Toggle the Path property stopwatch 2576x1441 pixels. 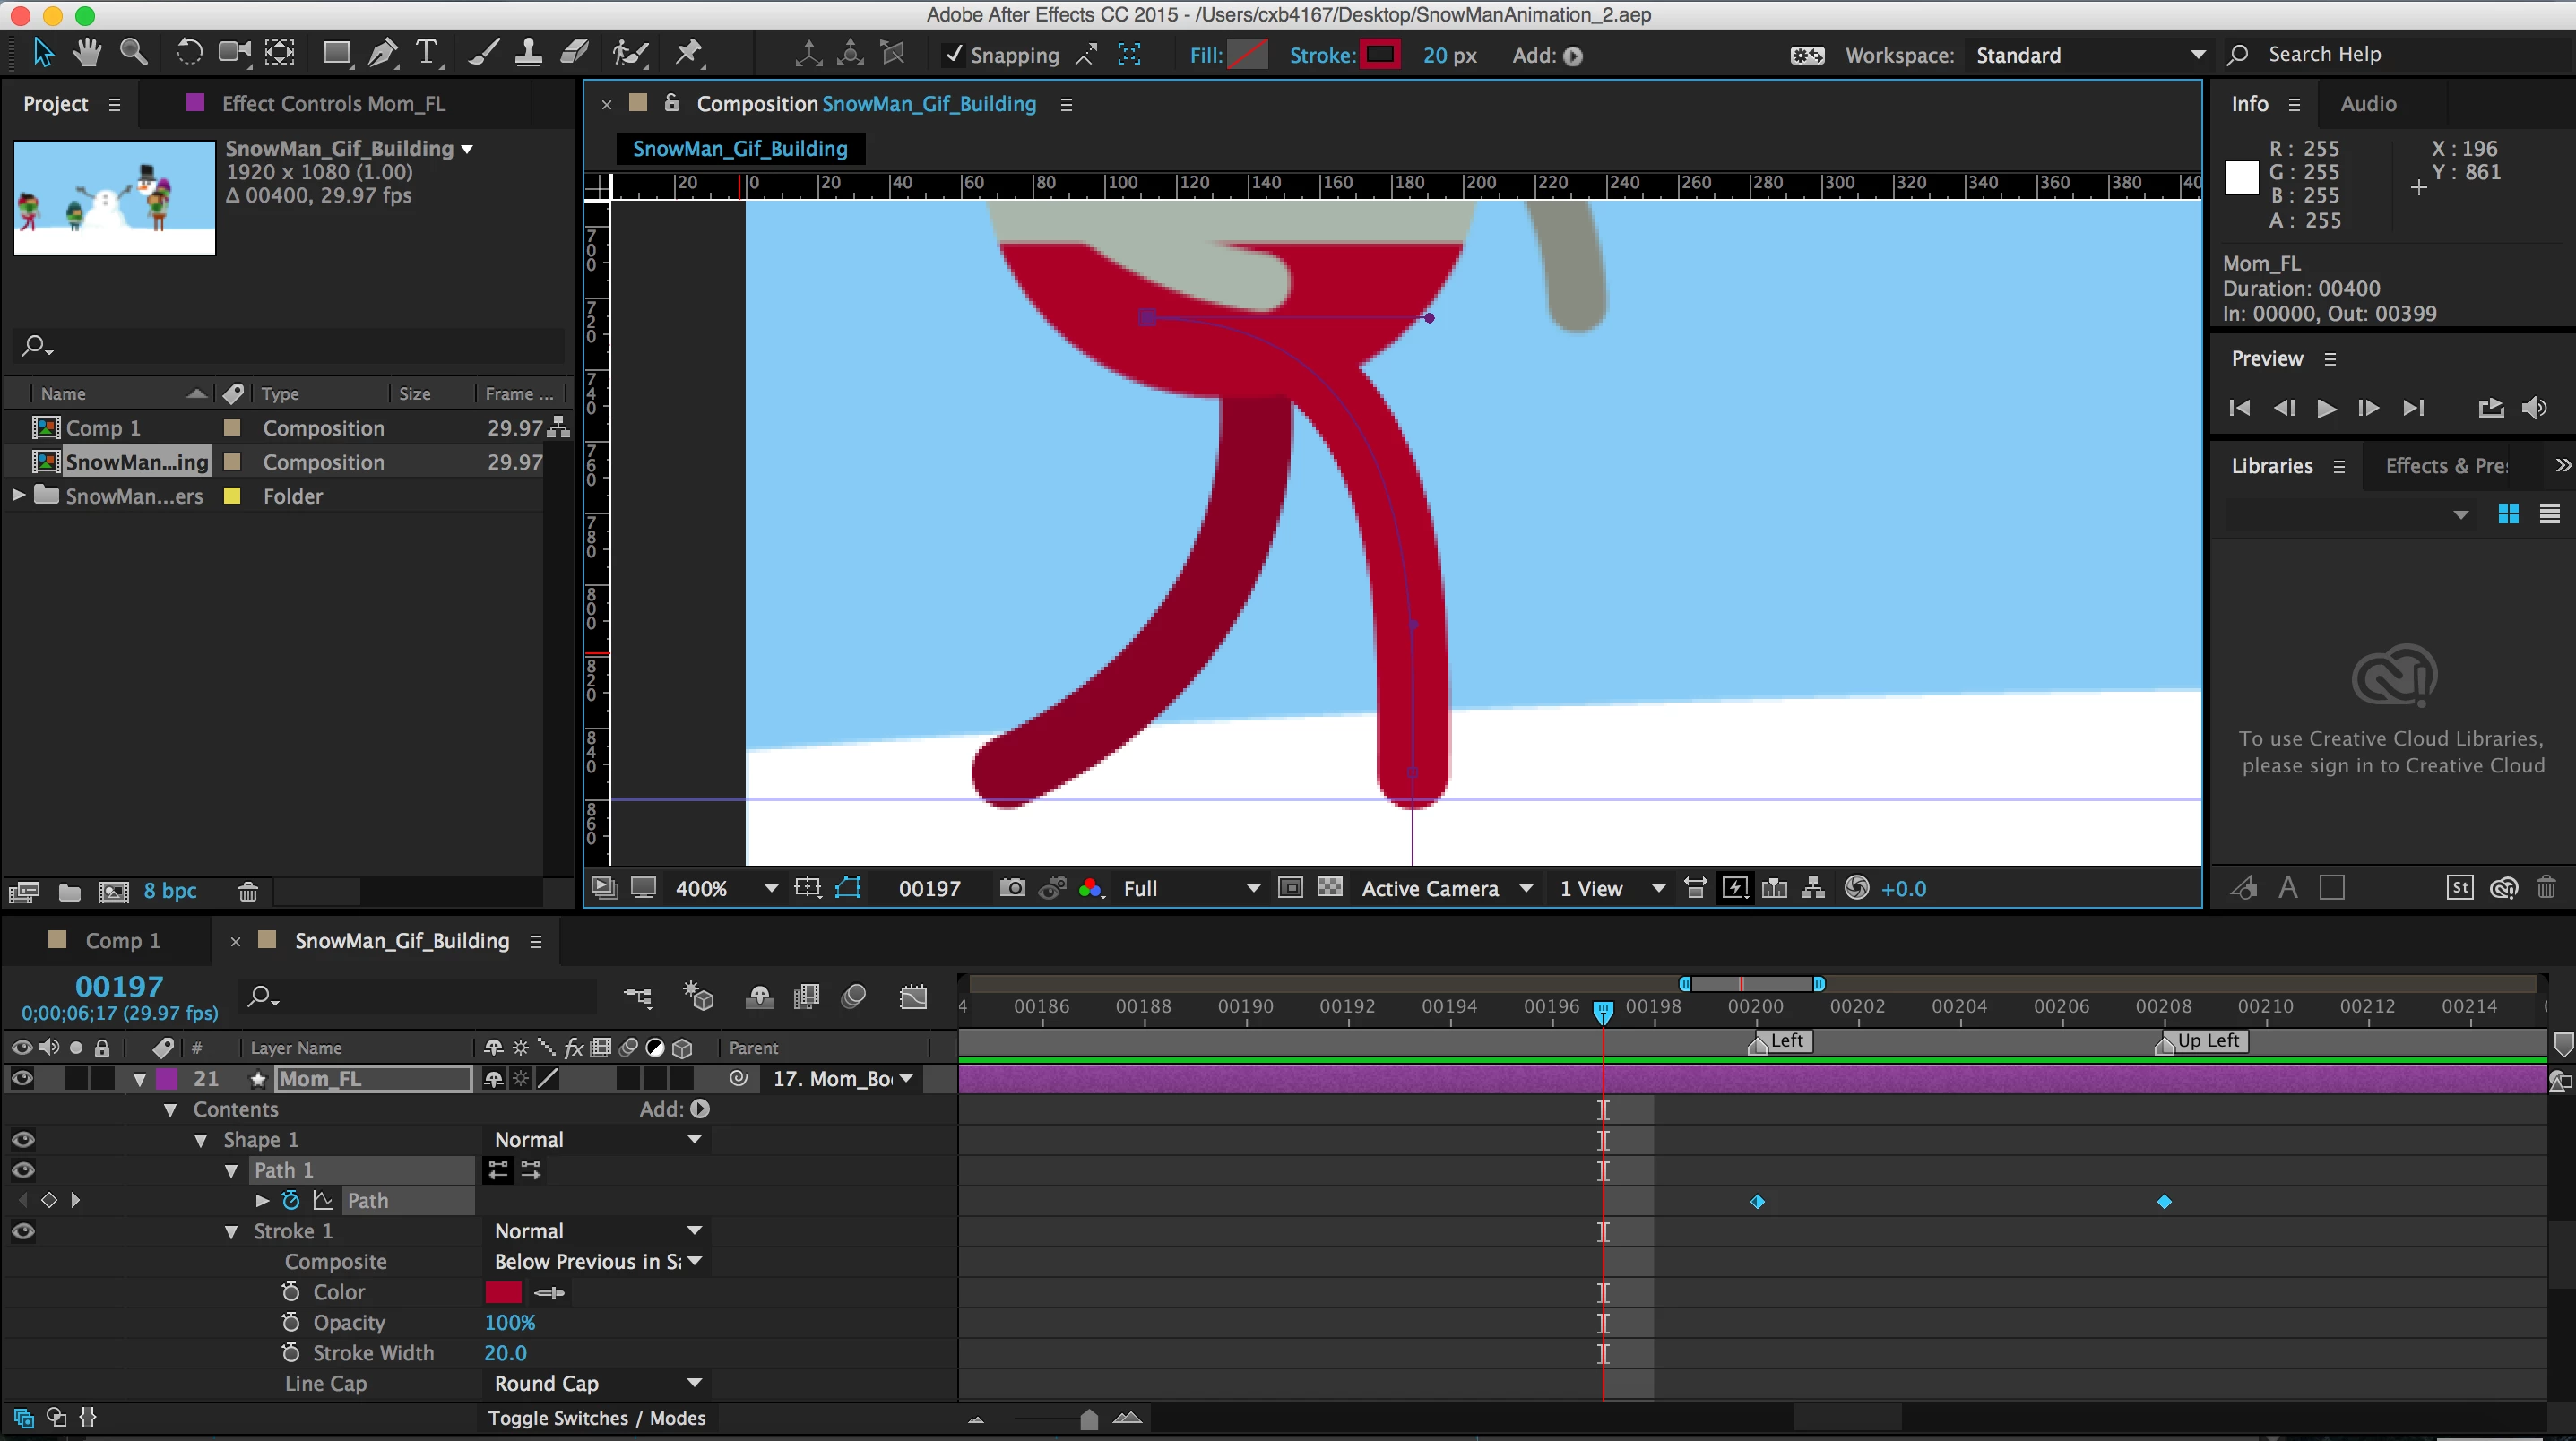[x=291, y=1200]
